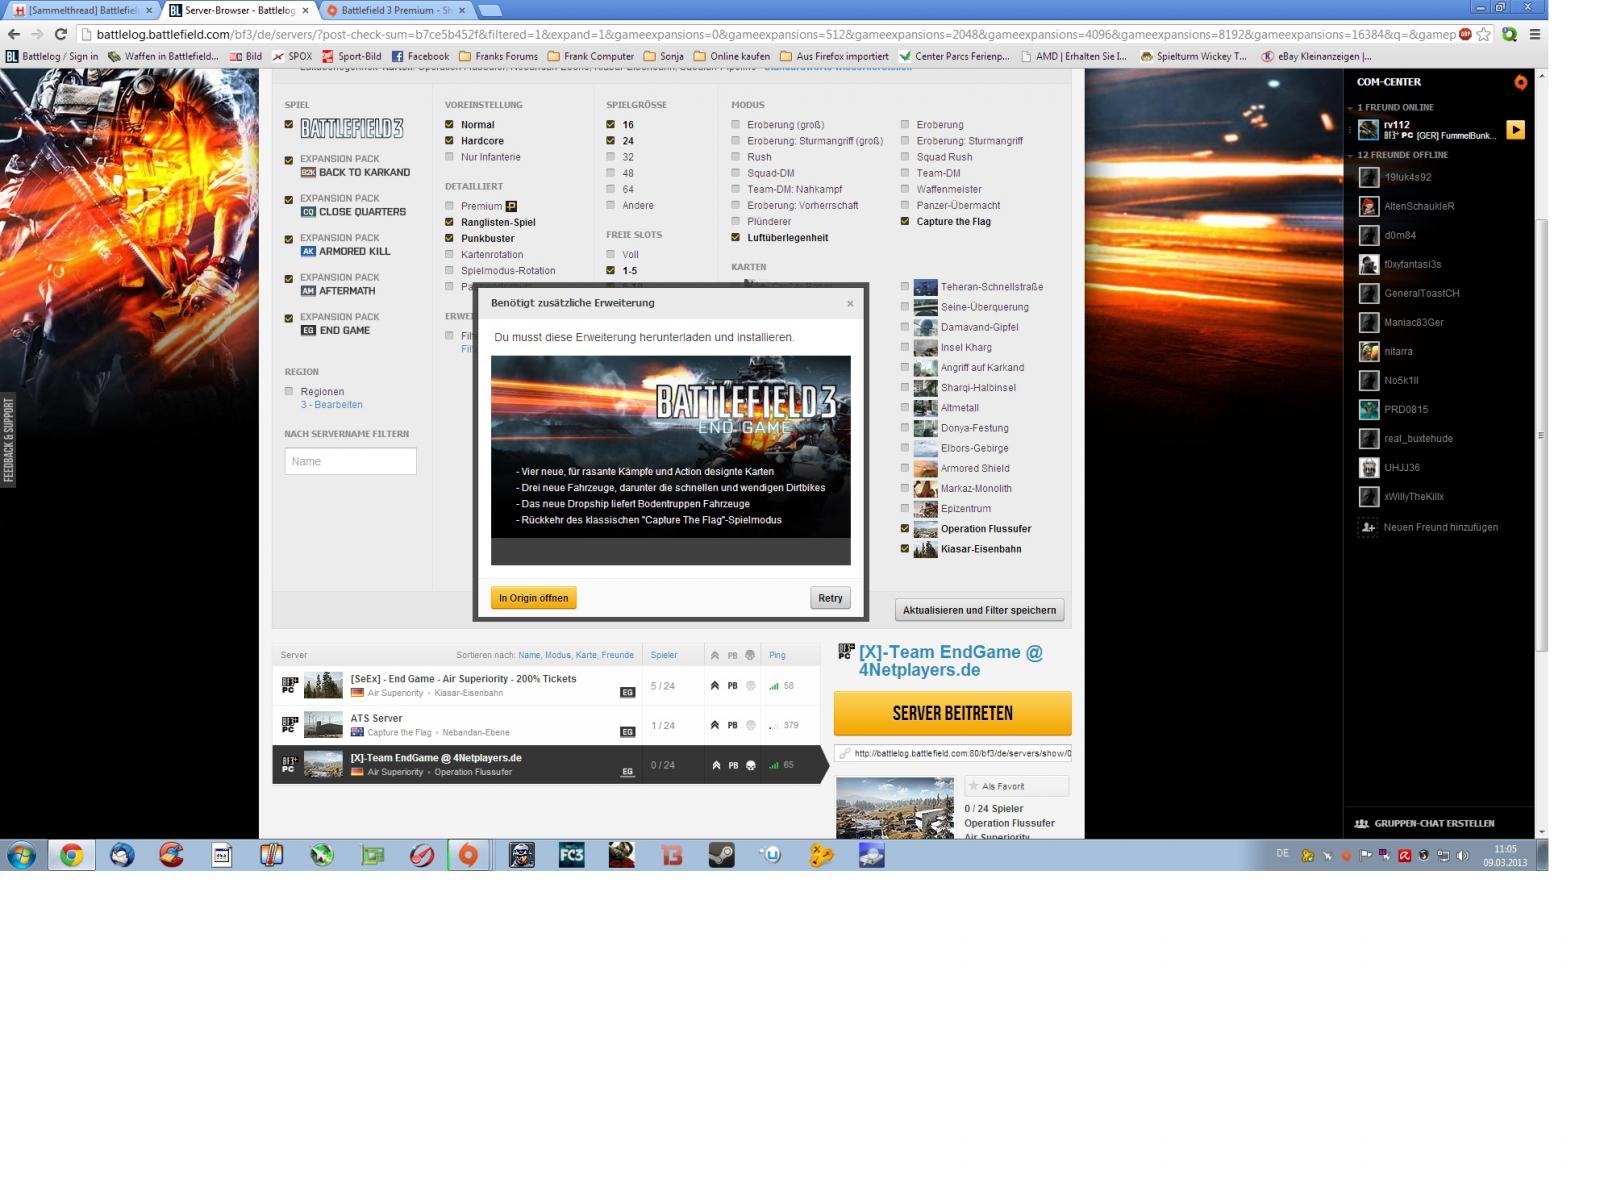The height and width of the screenshot is (1200, 1600).
Task: Bookmark this page with star icon
Action: [x=1484, y=34]
